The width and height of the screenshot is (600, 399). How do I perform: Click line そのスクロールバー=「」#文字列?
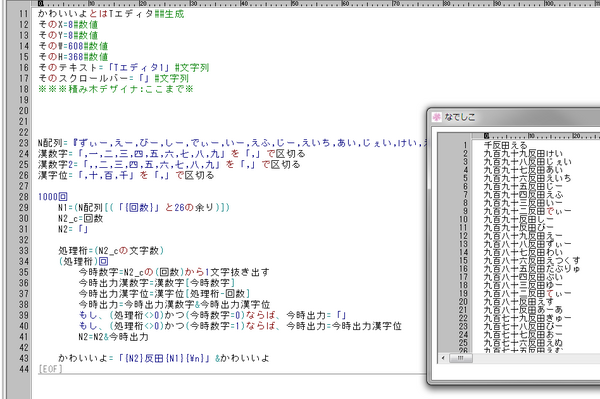(113, 78)
